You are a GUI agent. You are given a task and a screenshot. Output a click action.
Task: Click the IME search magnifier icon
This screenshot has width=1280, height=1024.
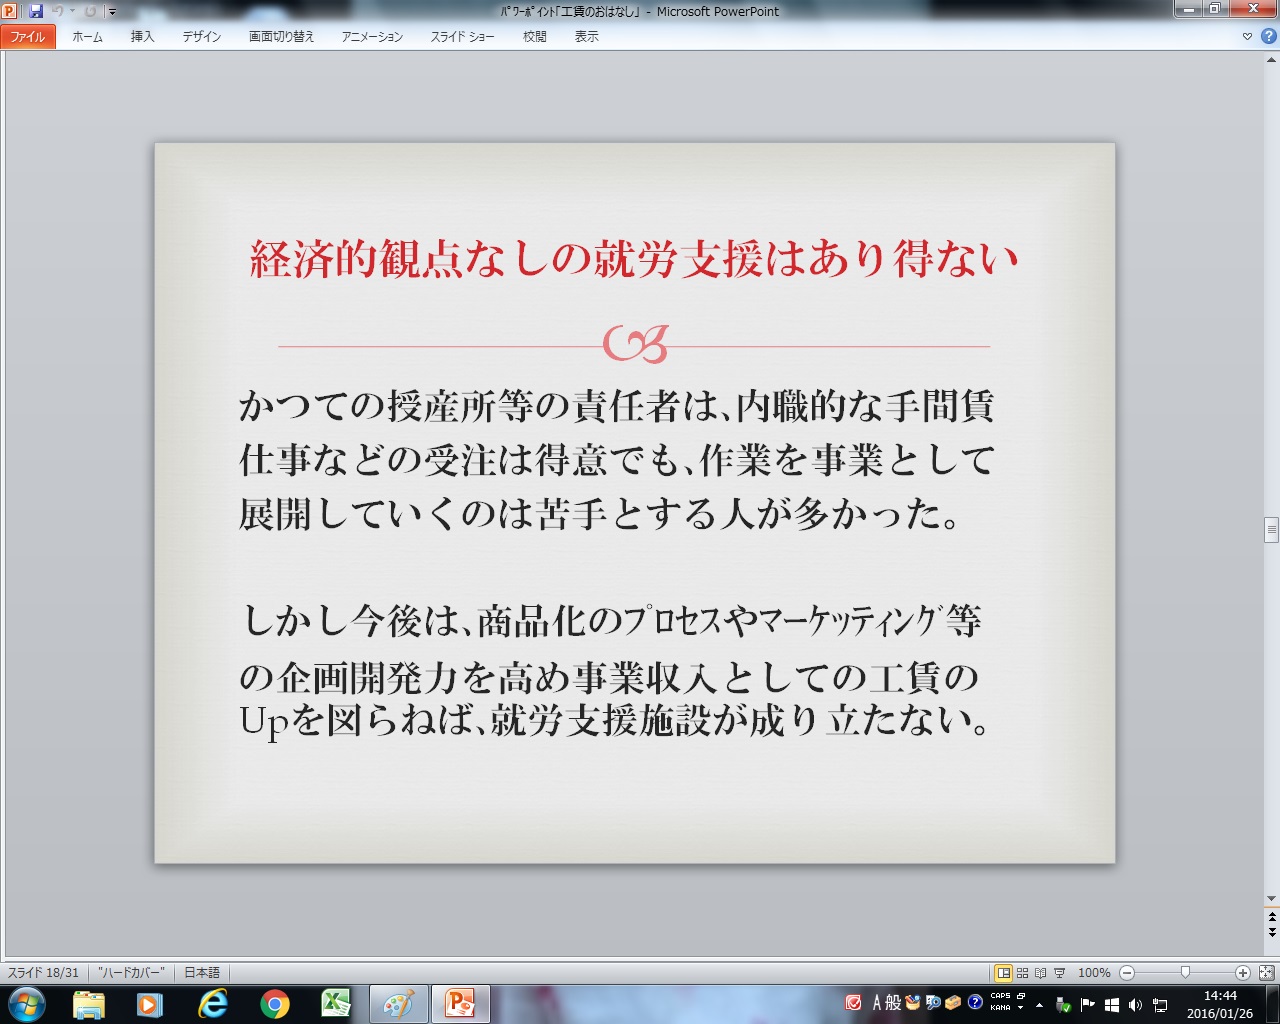[x=933, y=1002]
